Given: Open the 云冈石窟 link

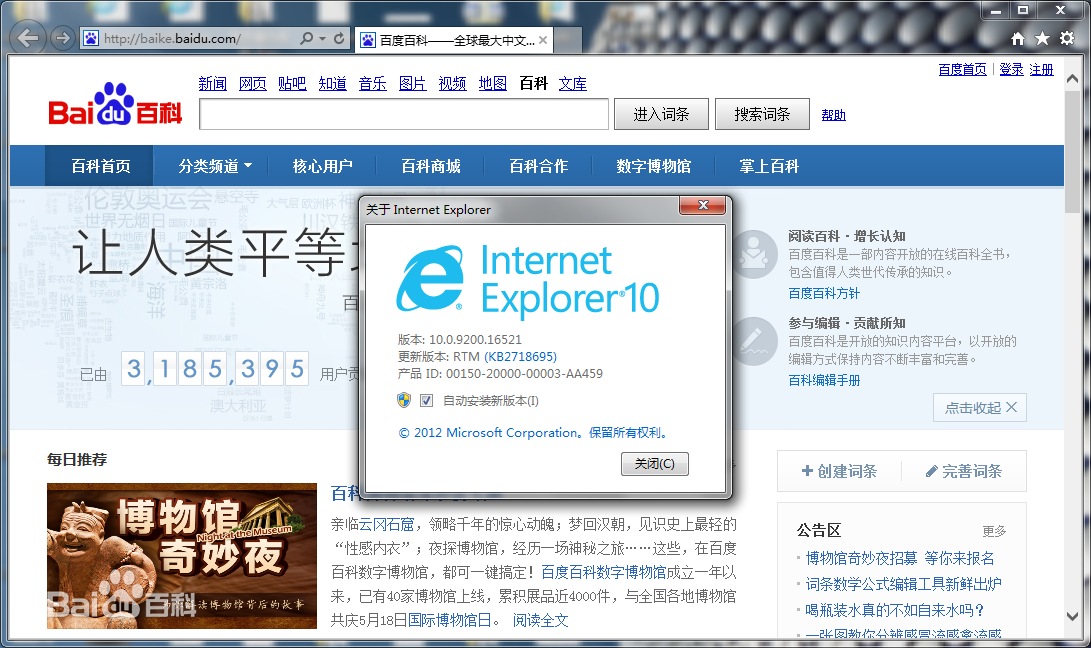Looking at the screenshot, I should 386,524.
